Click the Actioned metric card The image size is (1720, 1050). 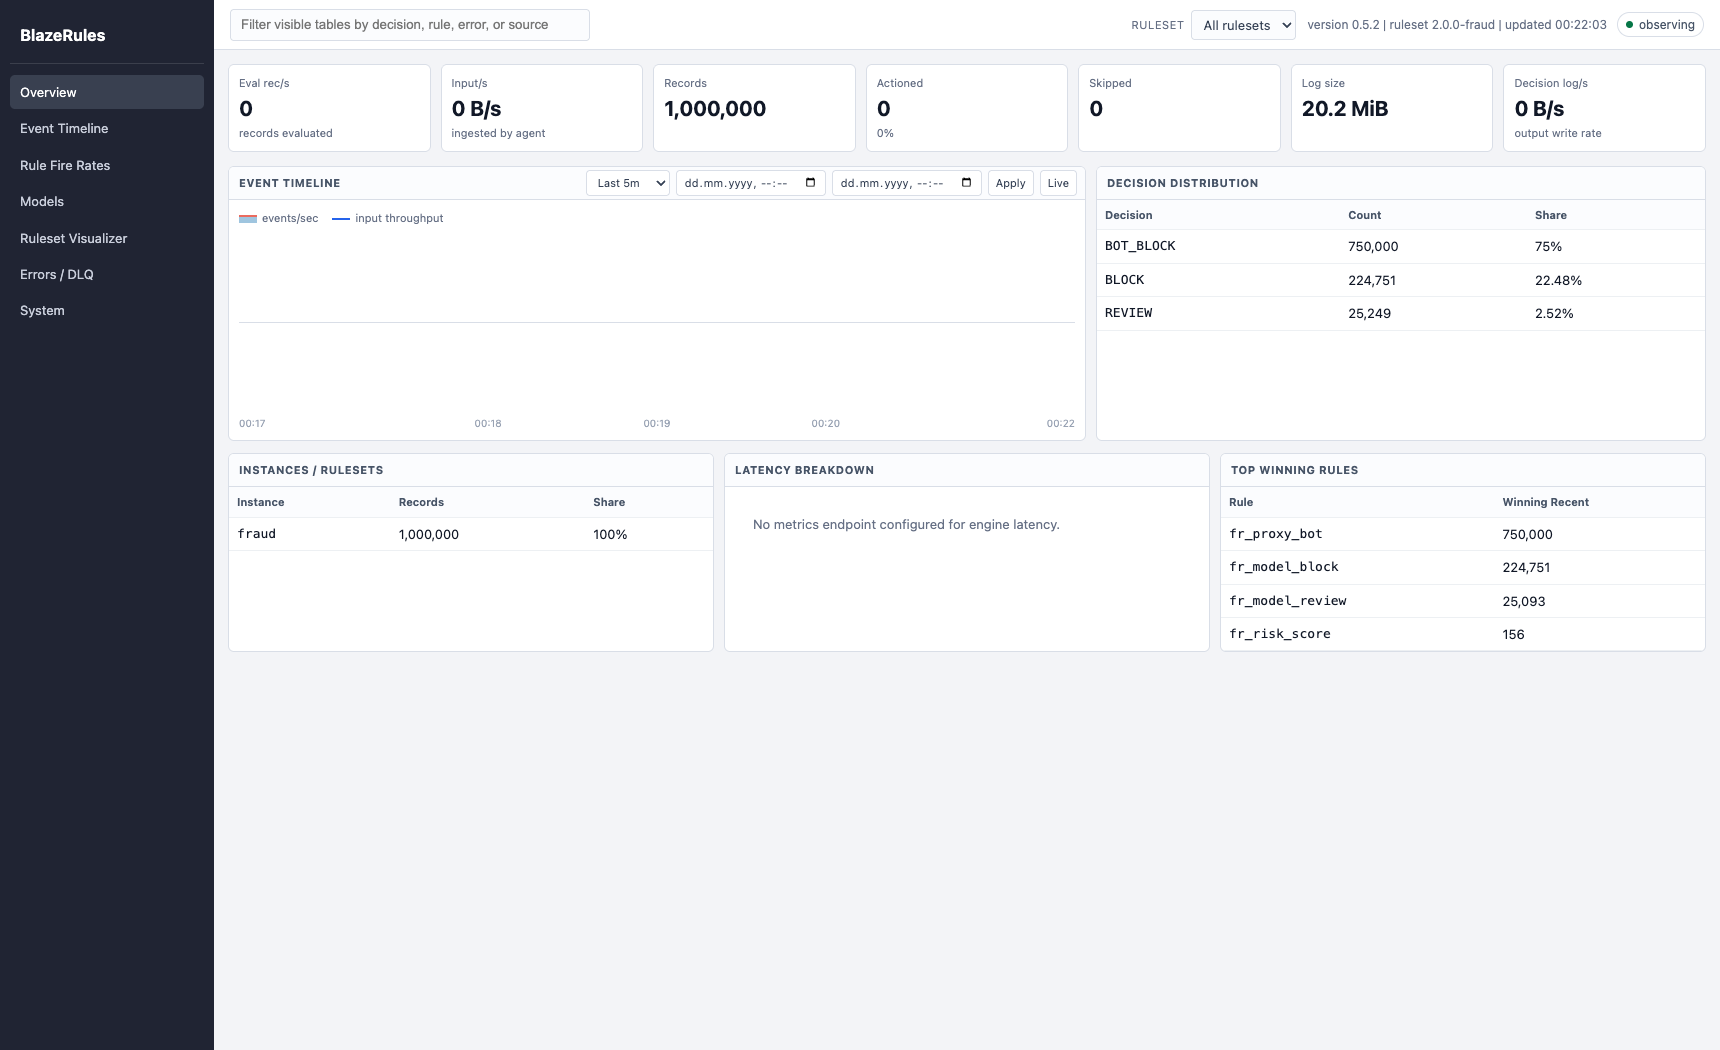tap(967, 108)
